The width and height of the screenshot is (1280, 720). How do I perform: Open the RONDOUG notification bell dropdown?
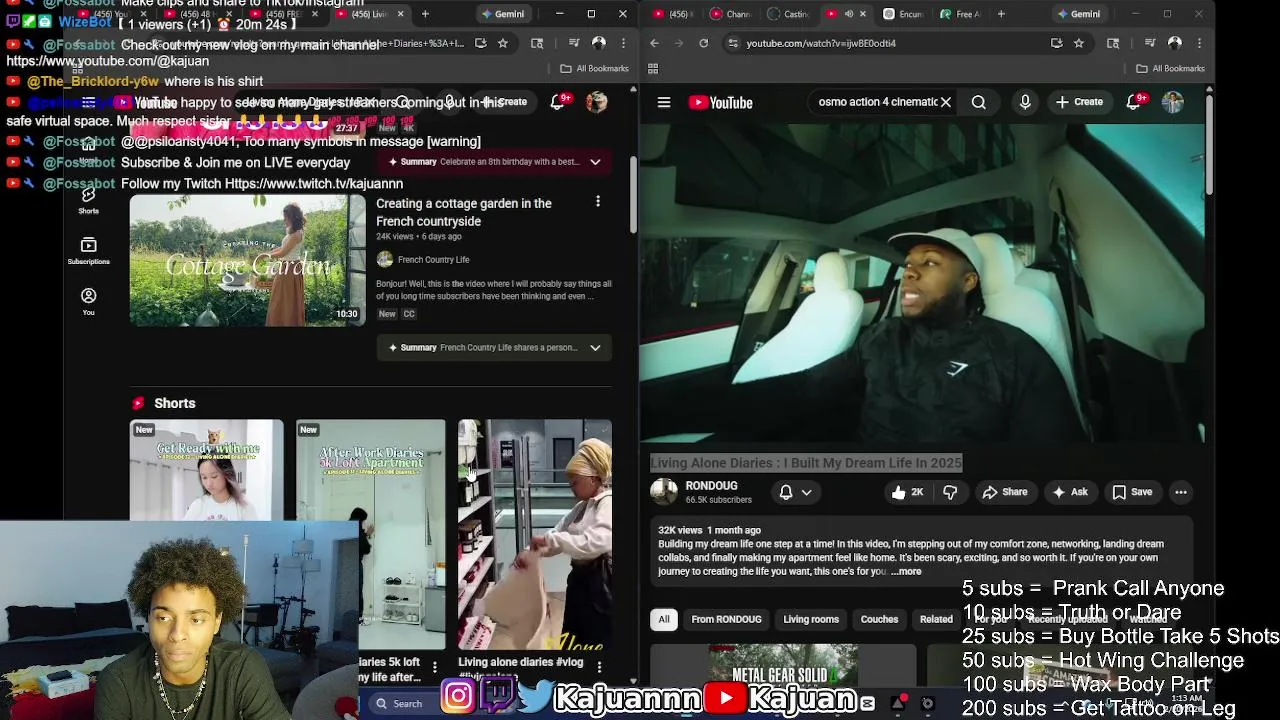[x=795, y=492]
